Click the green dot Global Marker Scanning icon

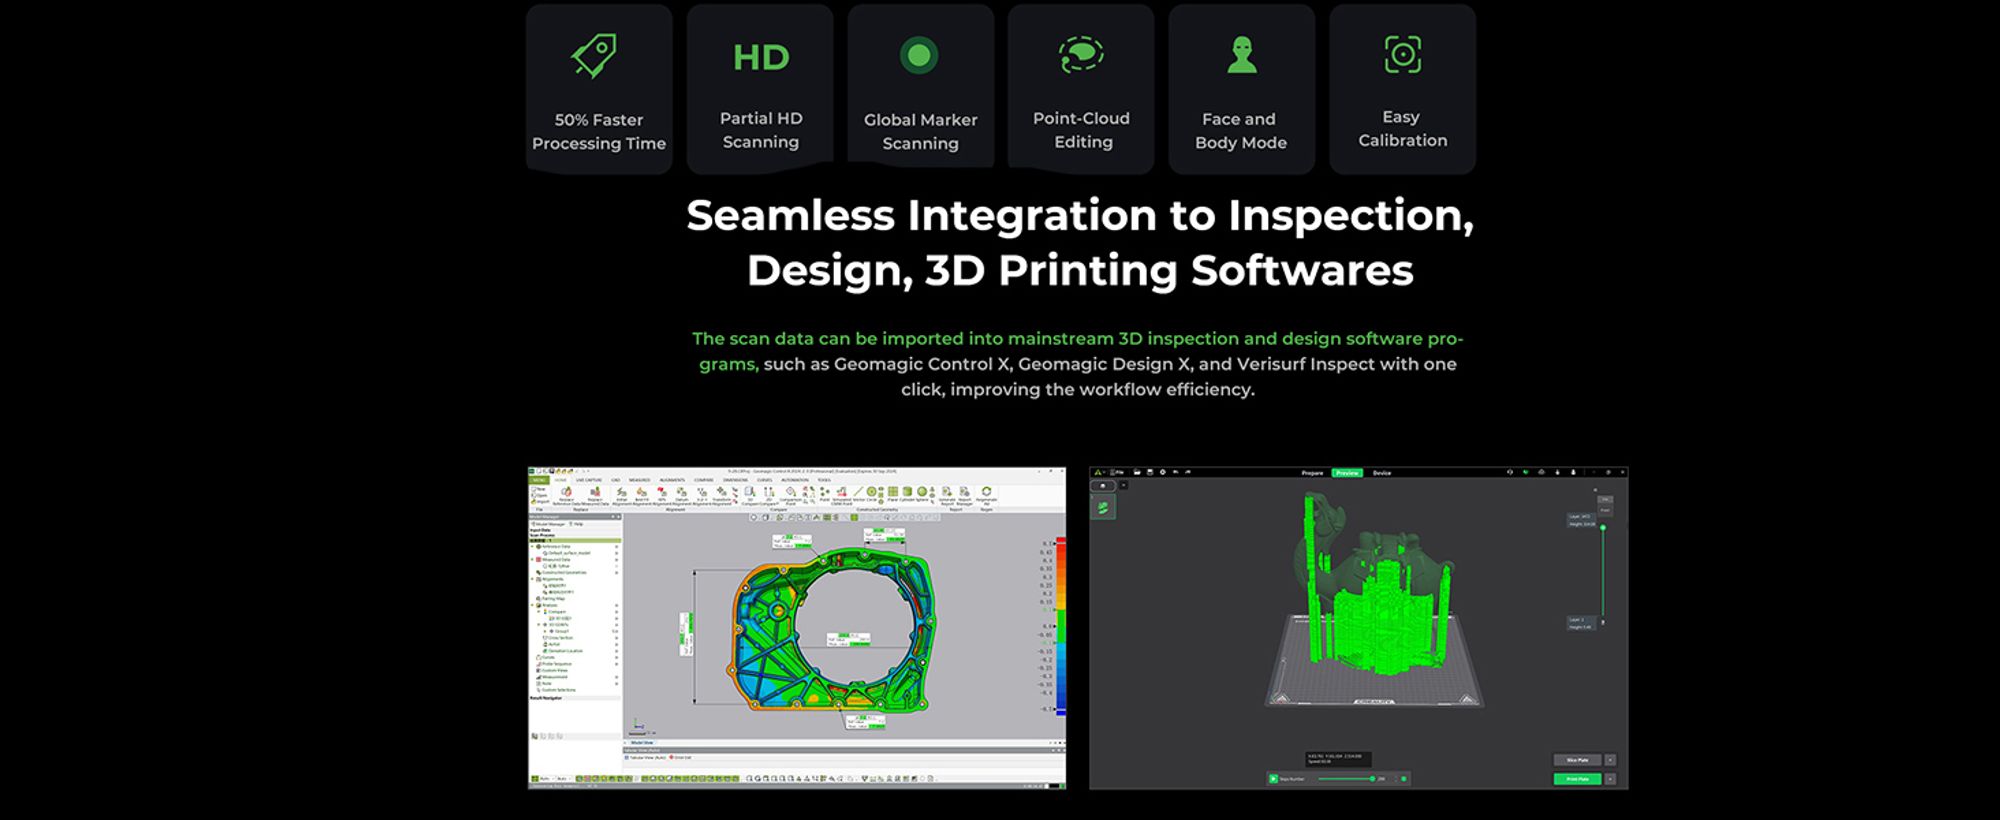pos(919,55)
